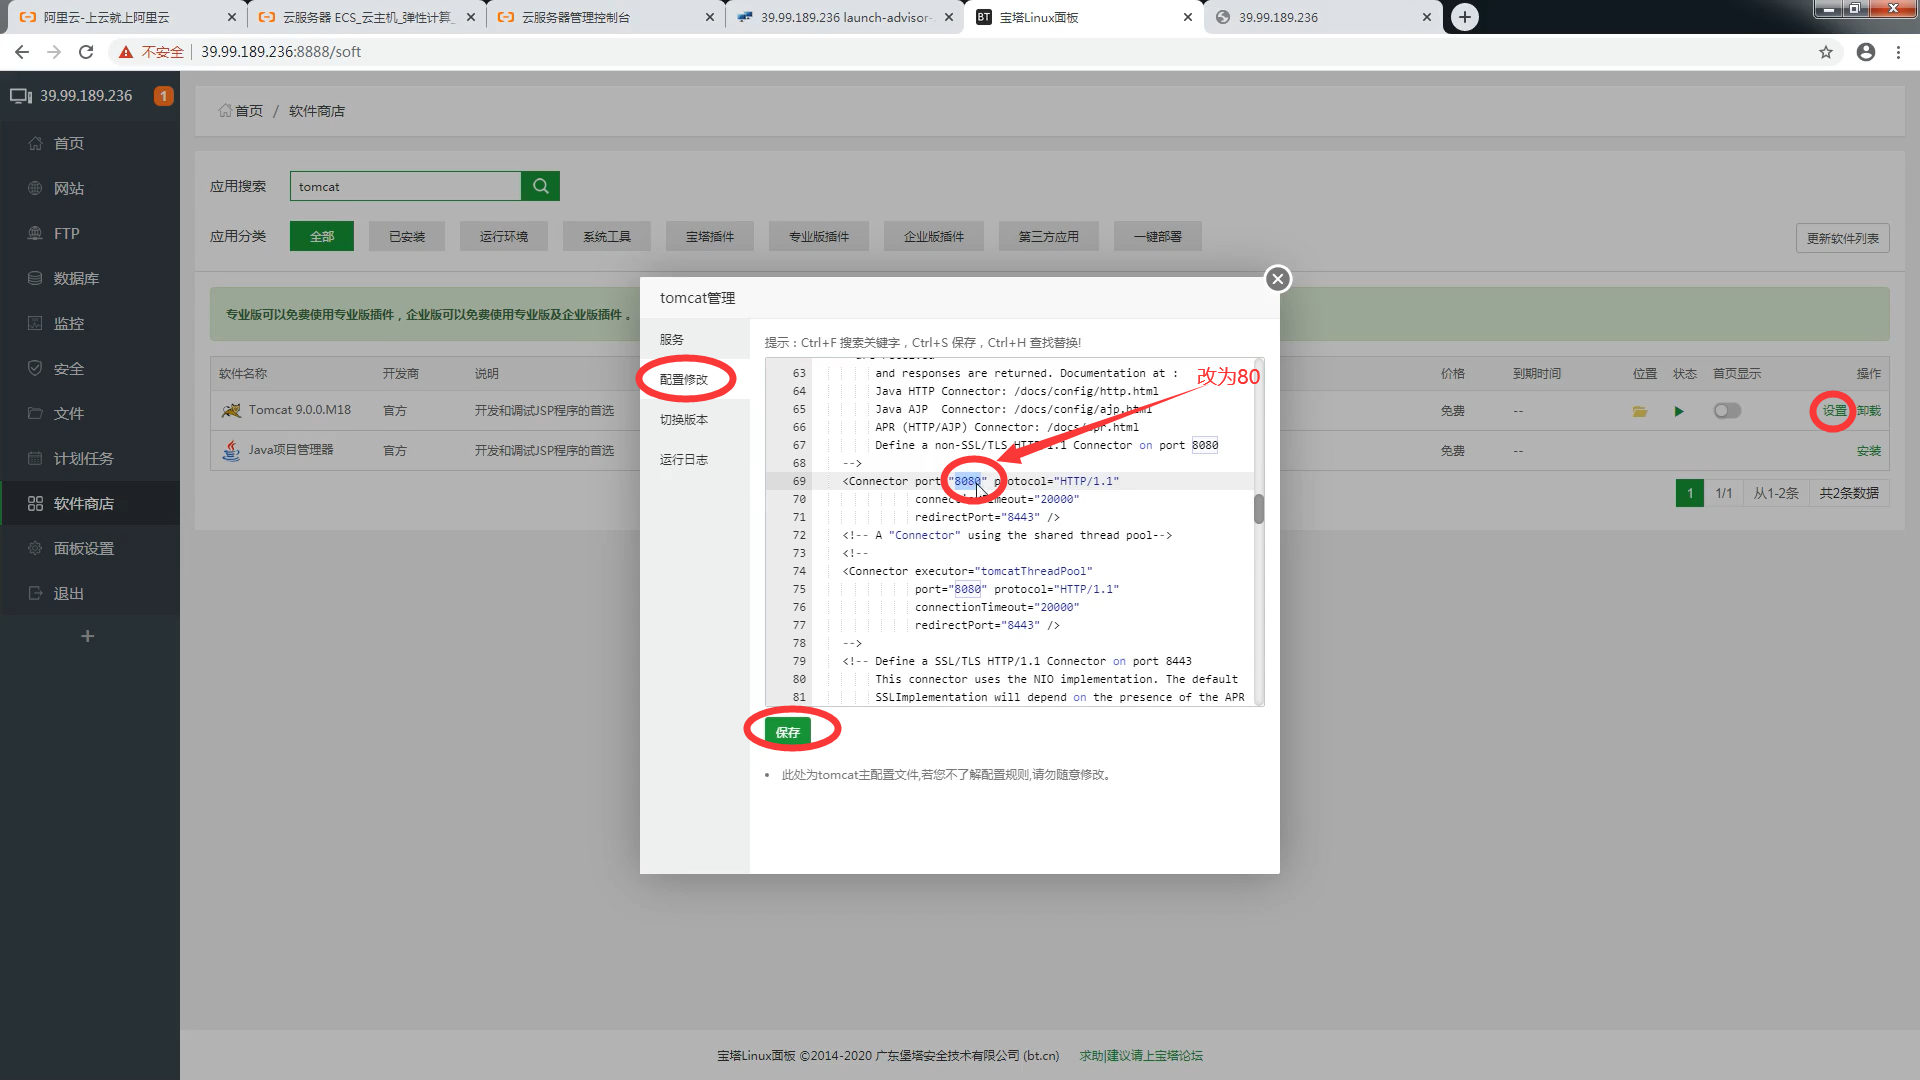Select the 运行环境 category filter
The image size is (1920, 1080).
[504, 236]
